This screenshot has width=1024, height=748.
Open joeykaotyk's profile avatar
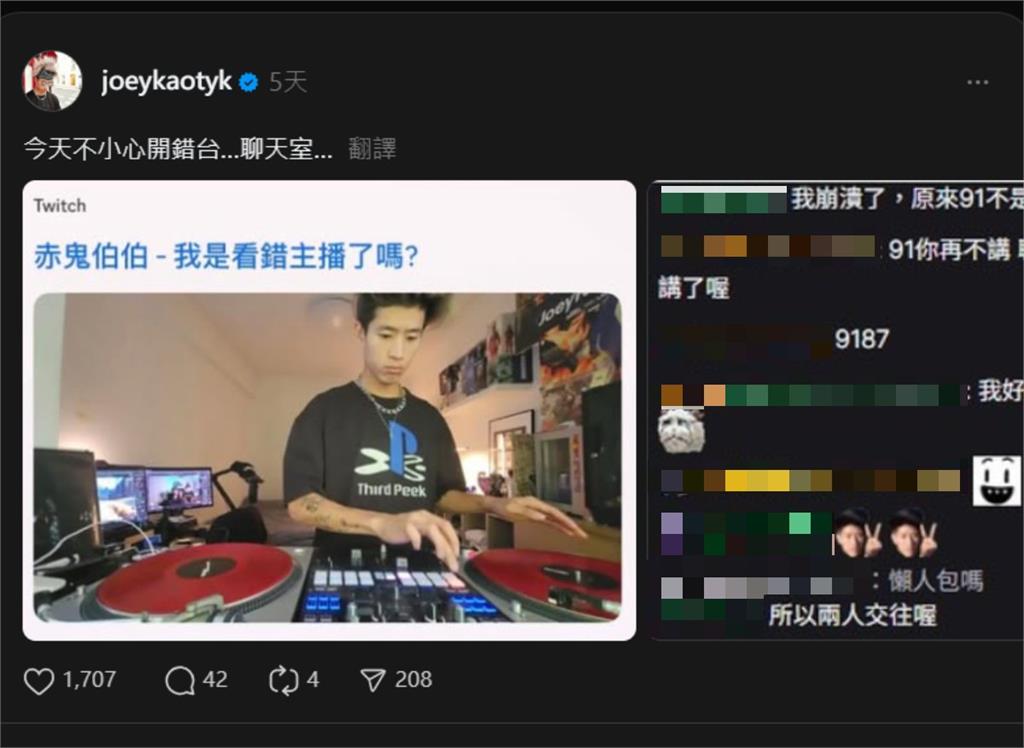52,81
